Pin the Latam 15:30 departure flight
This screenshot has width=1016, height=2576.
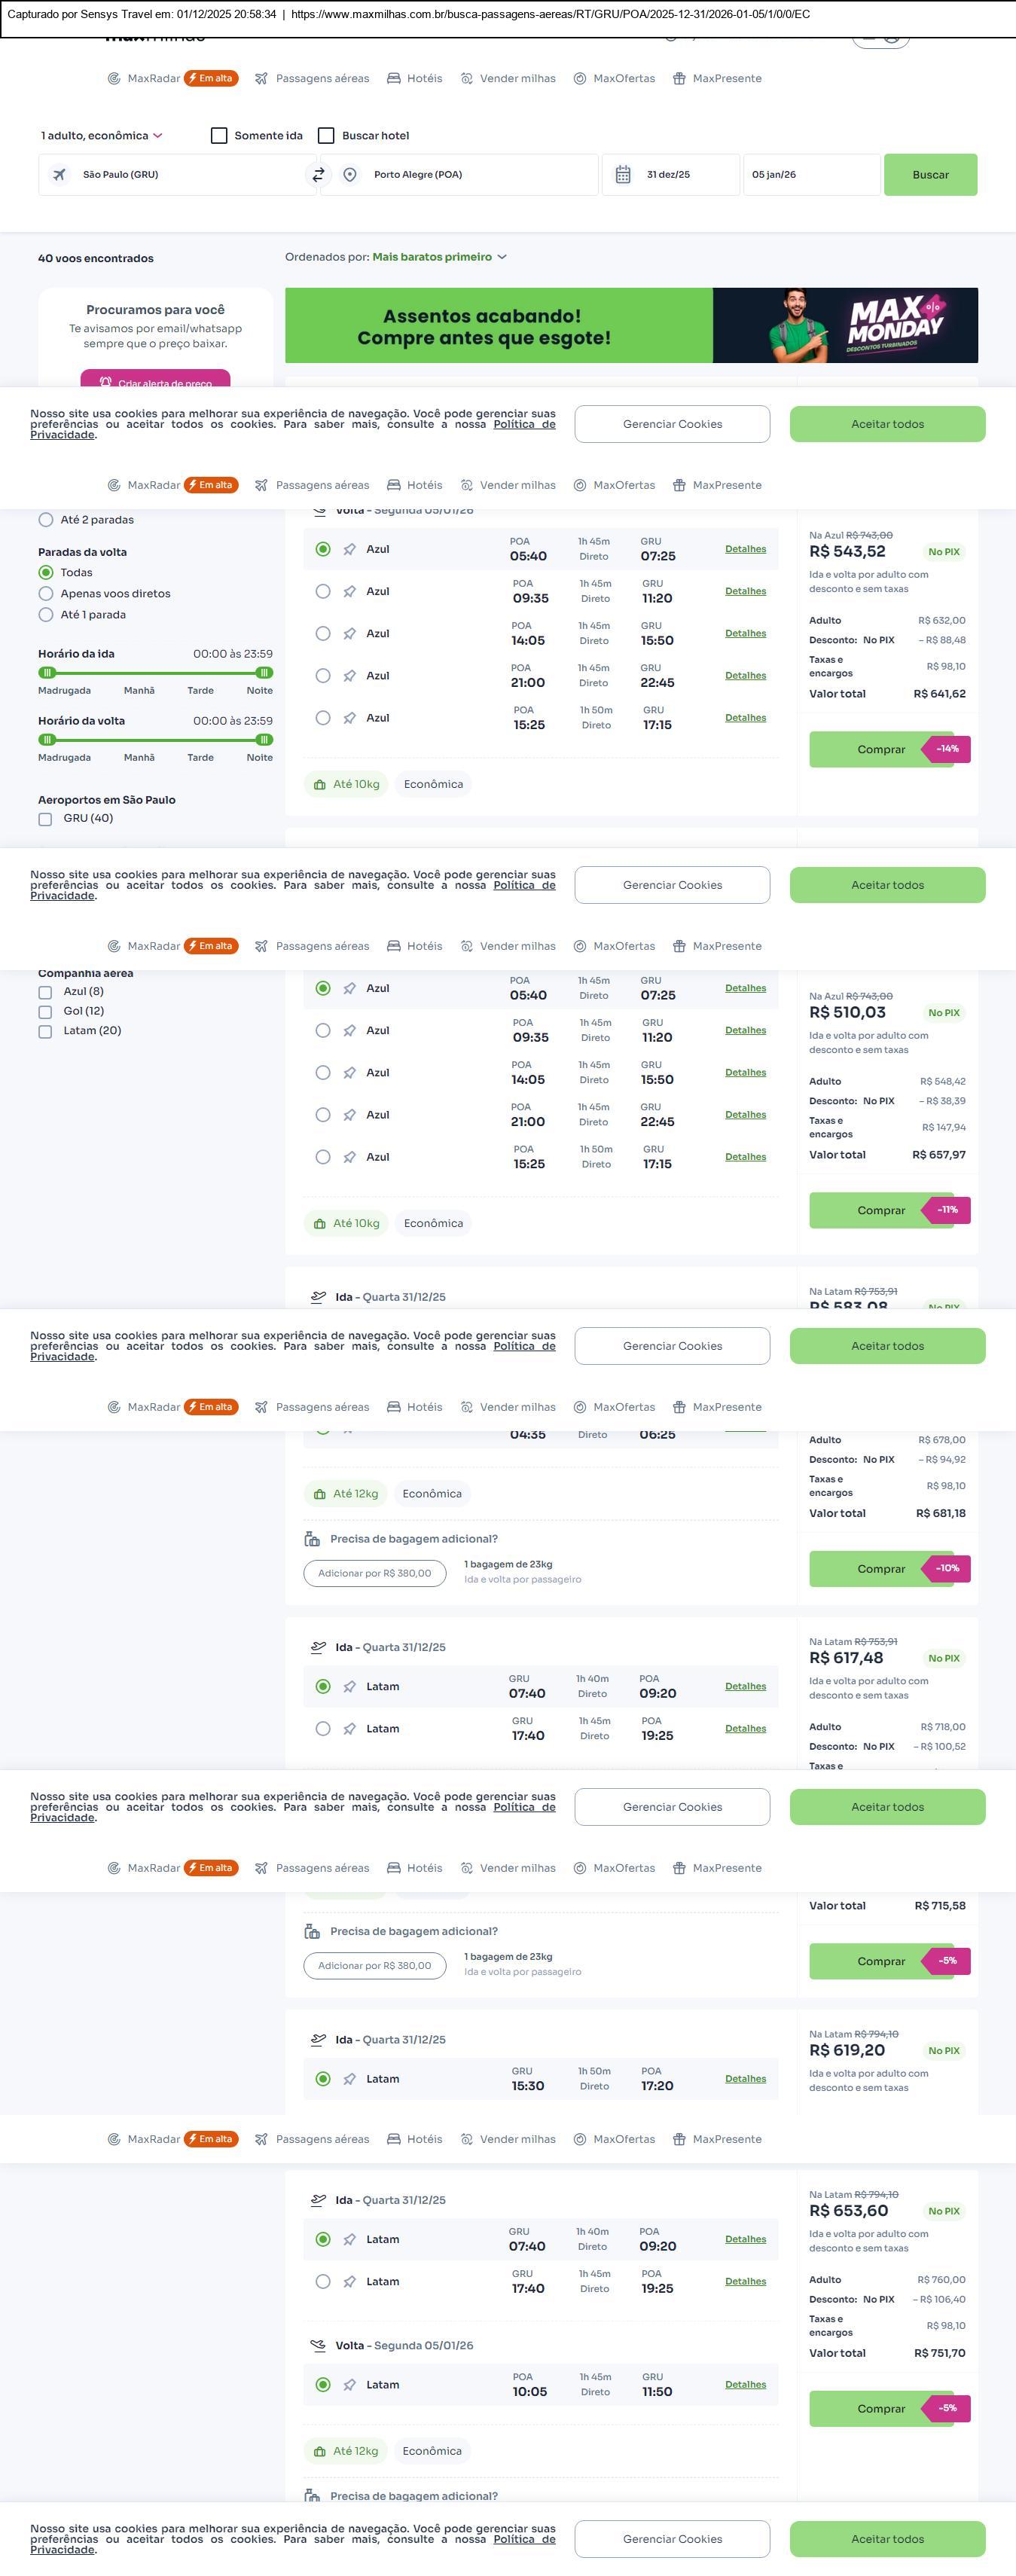[x=350, y=2079]
